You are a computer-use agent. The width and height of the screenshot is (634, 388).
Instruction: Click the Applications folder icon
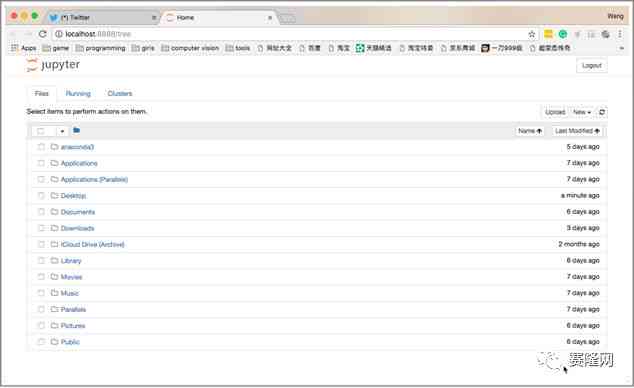point(55,163)
